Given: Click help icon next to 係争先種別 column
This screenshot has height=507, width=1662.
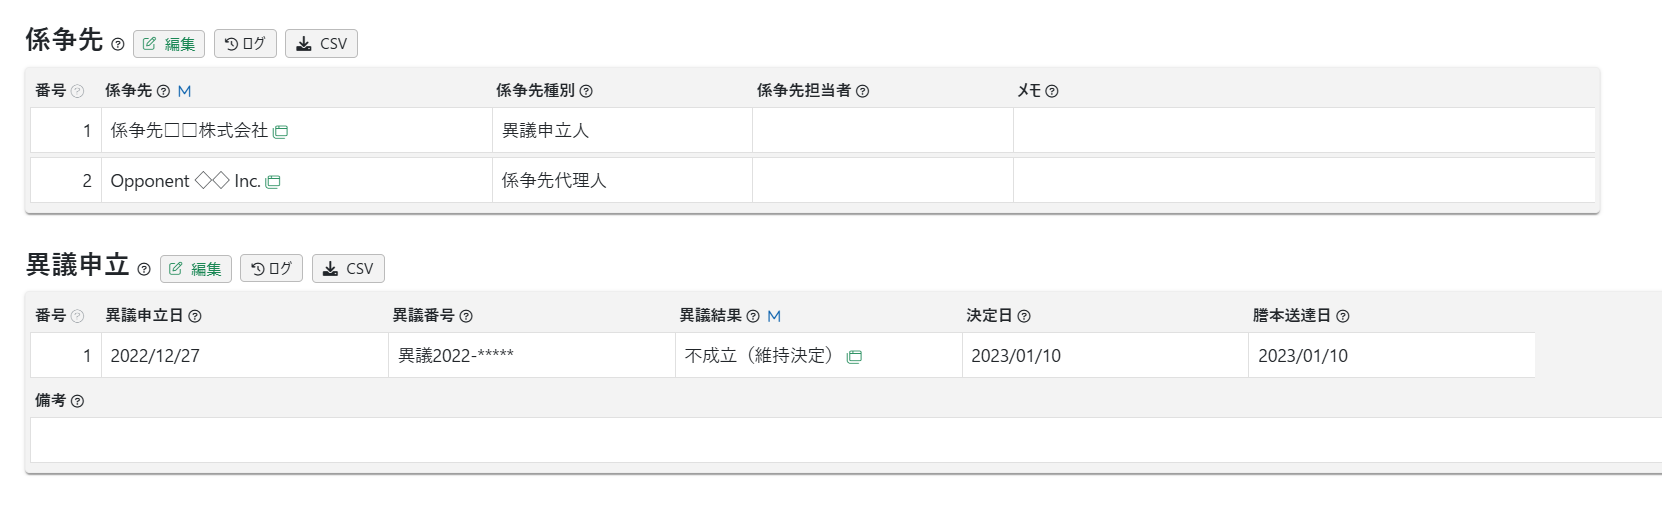Looking at the screenshot, I should 586,91.
